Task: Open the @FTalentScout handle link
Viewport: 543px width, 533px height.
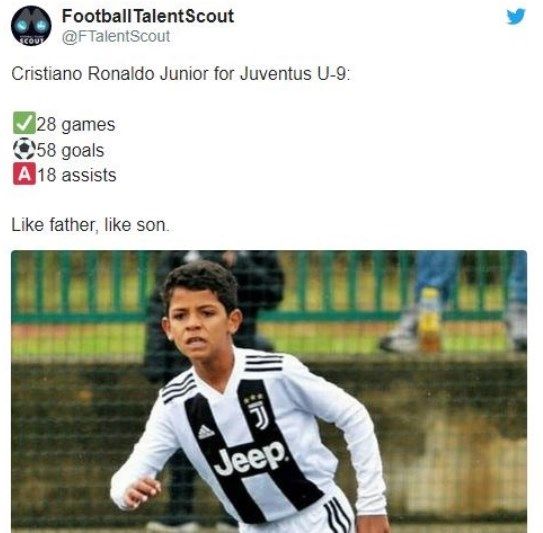Action: tap(116, 36)
